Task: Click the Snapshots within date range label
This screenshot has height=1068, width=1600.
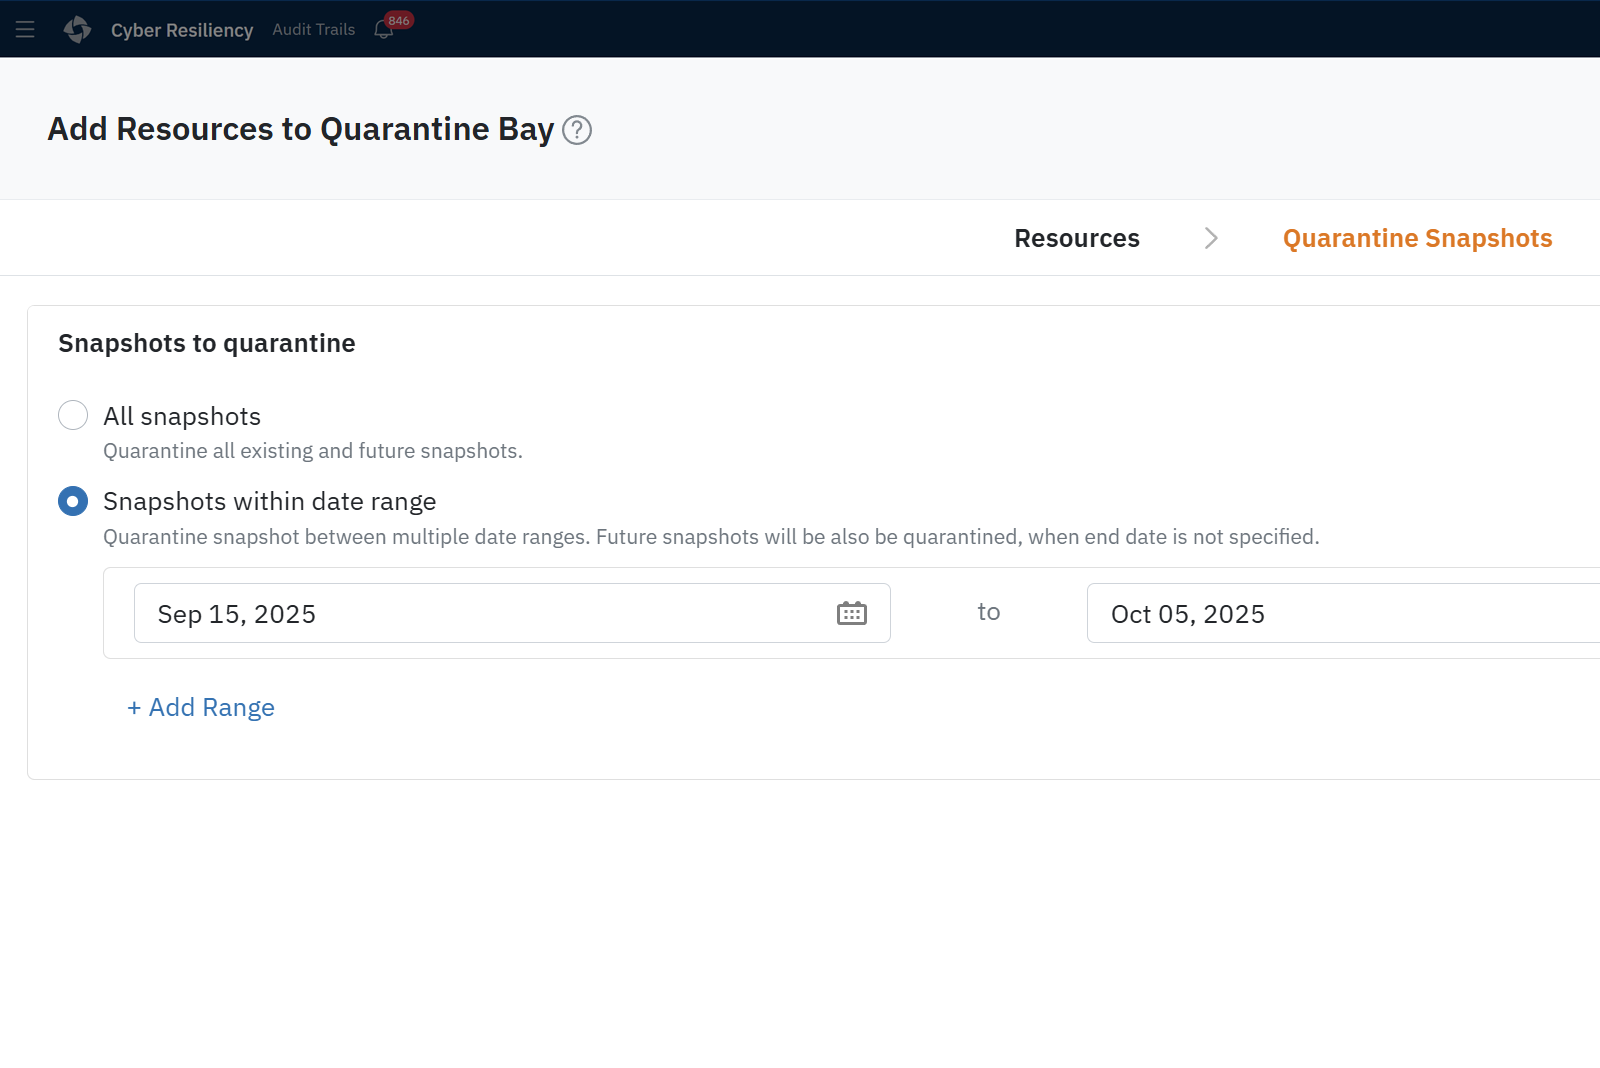Action: pyautogui.click(x=270, y=501)
